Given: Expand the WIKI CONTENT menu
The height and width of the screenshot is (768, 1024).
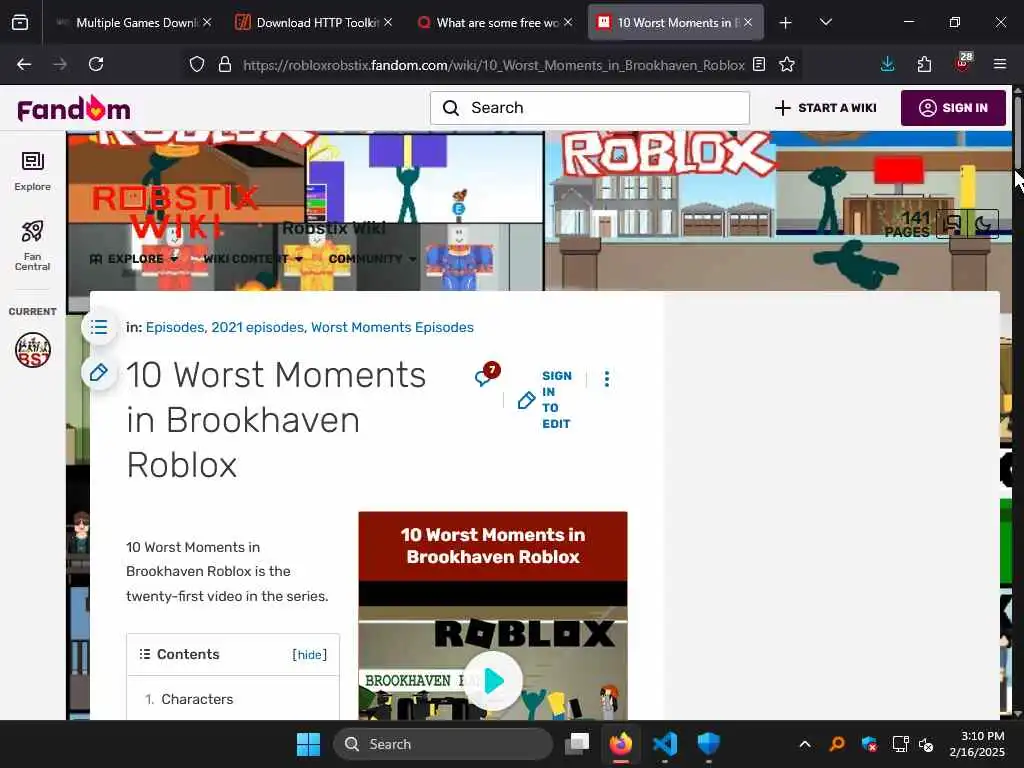Looking at the screenshot, I should [253, 259].
